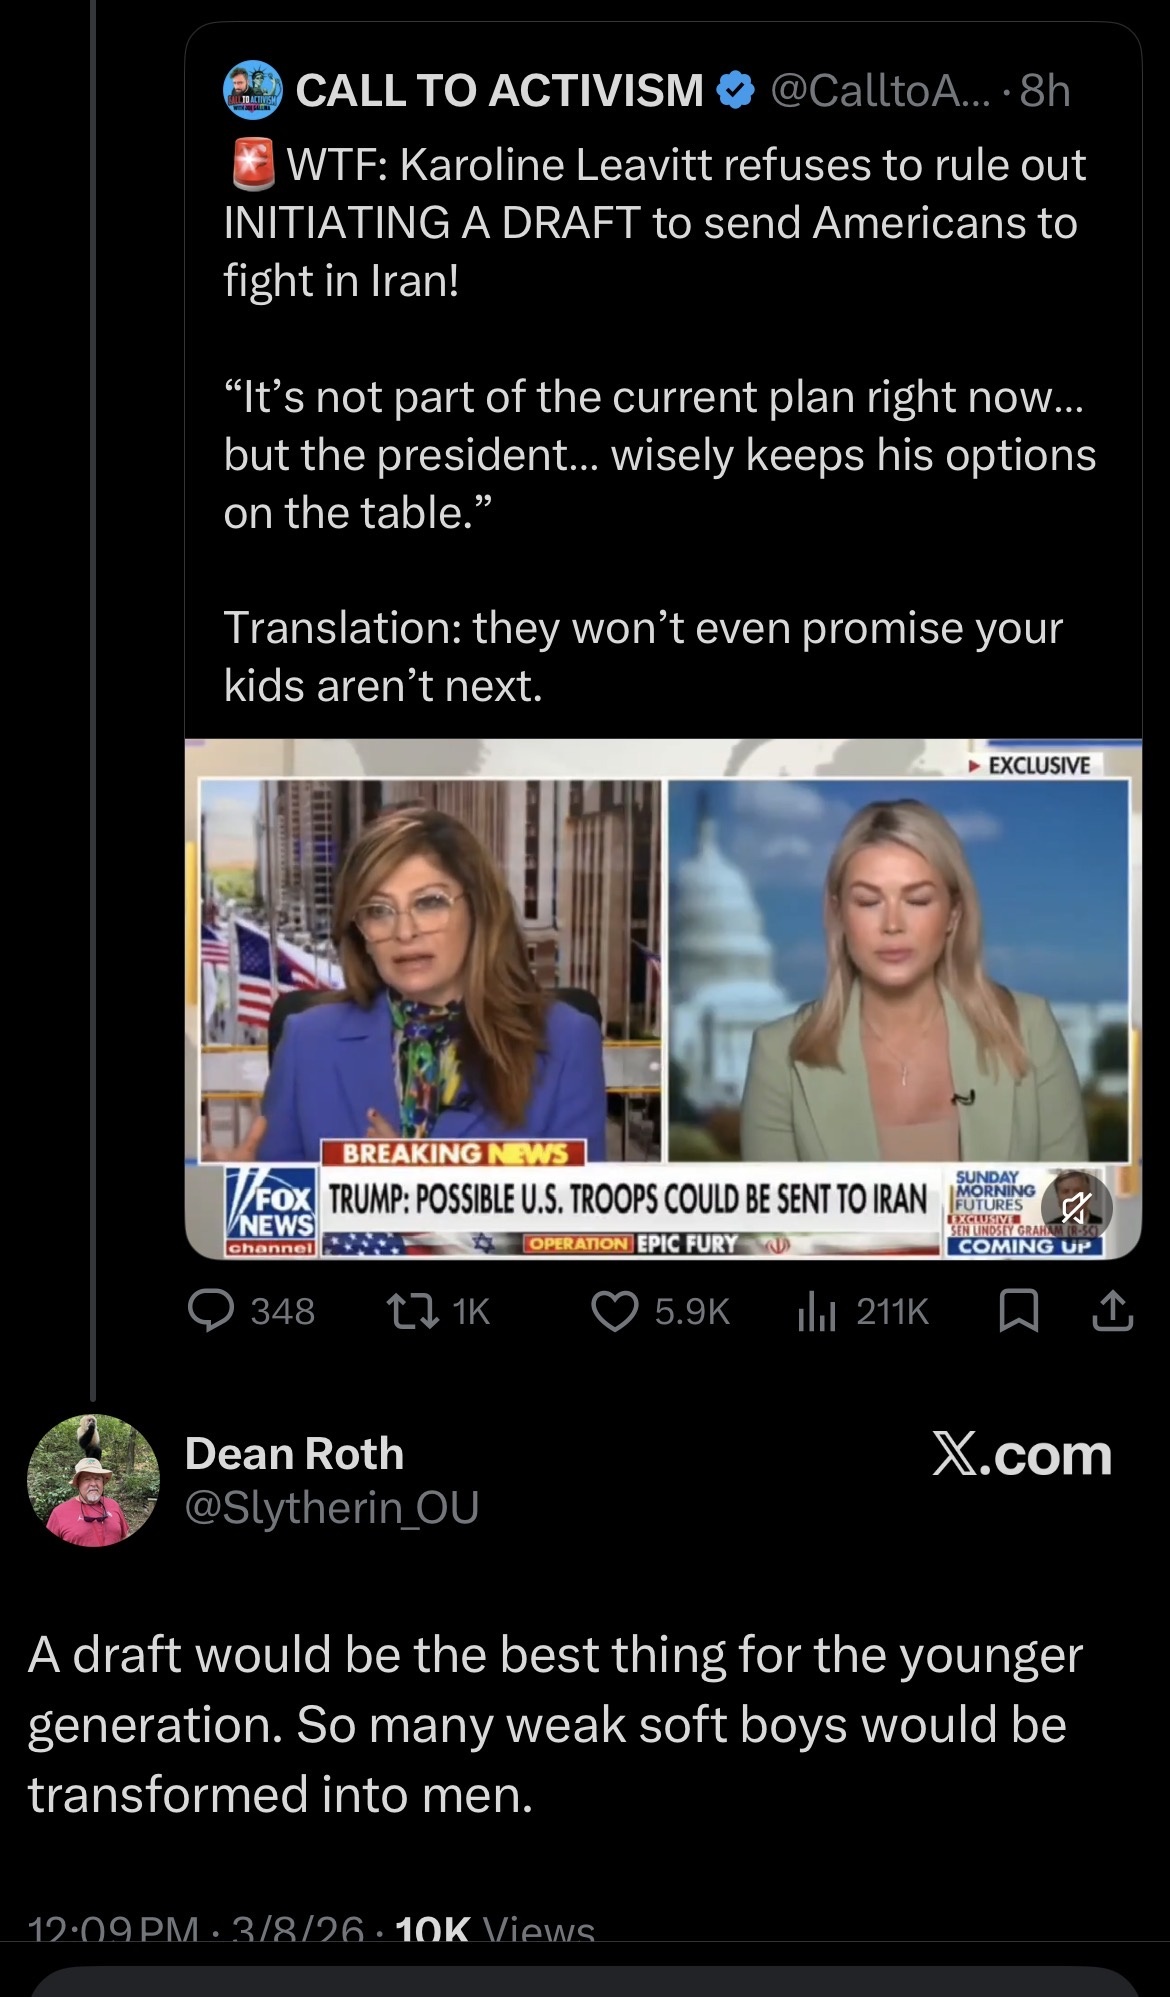Click the X.com logo watermark
1170x1997 pixels.
tap(1021, 1455)
